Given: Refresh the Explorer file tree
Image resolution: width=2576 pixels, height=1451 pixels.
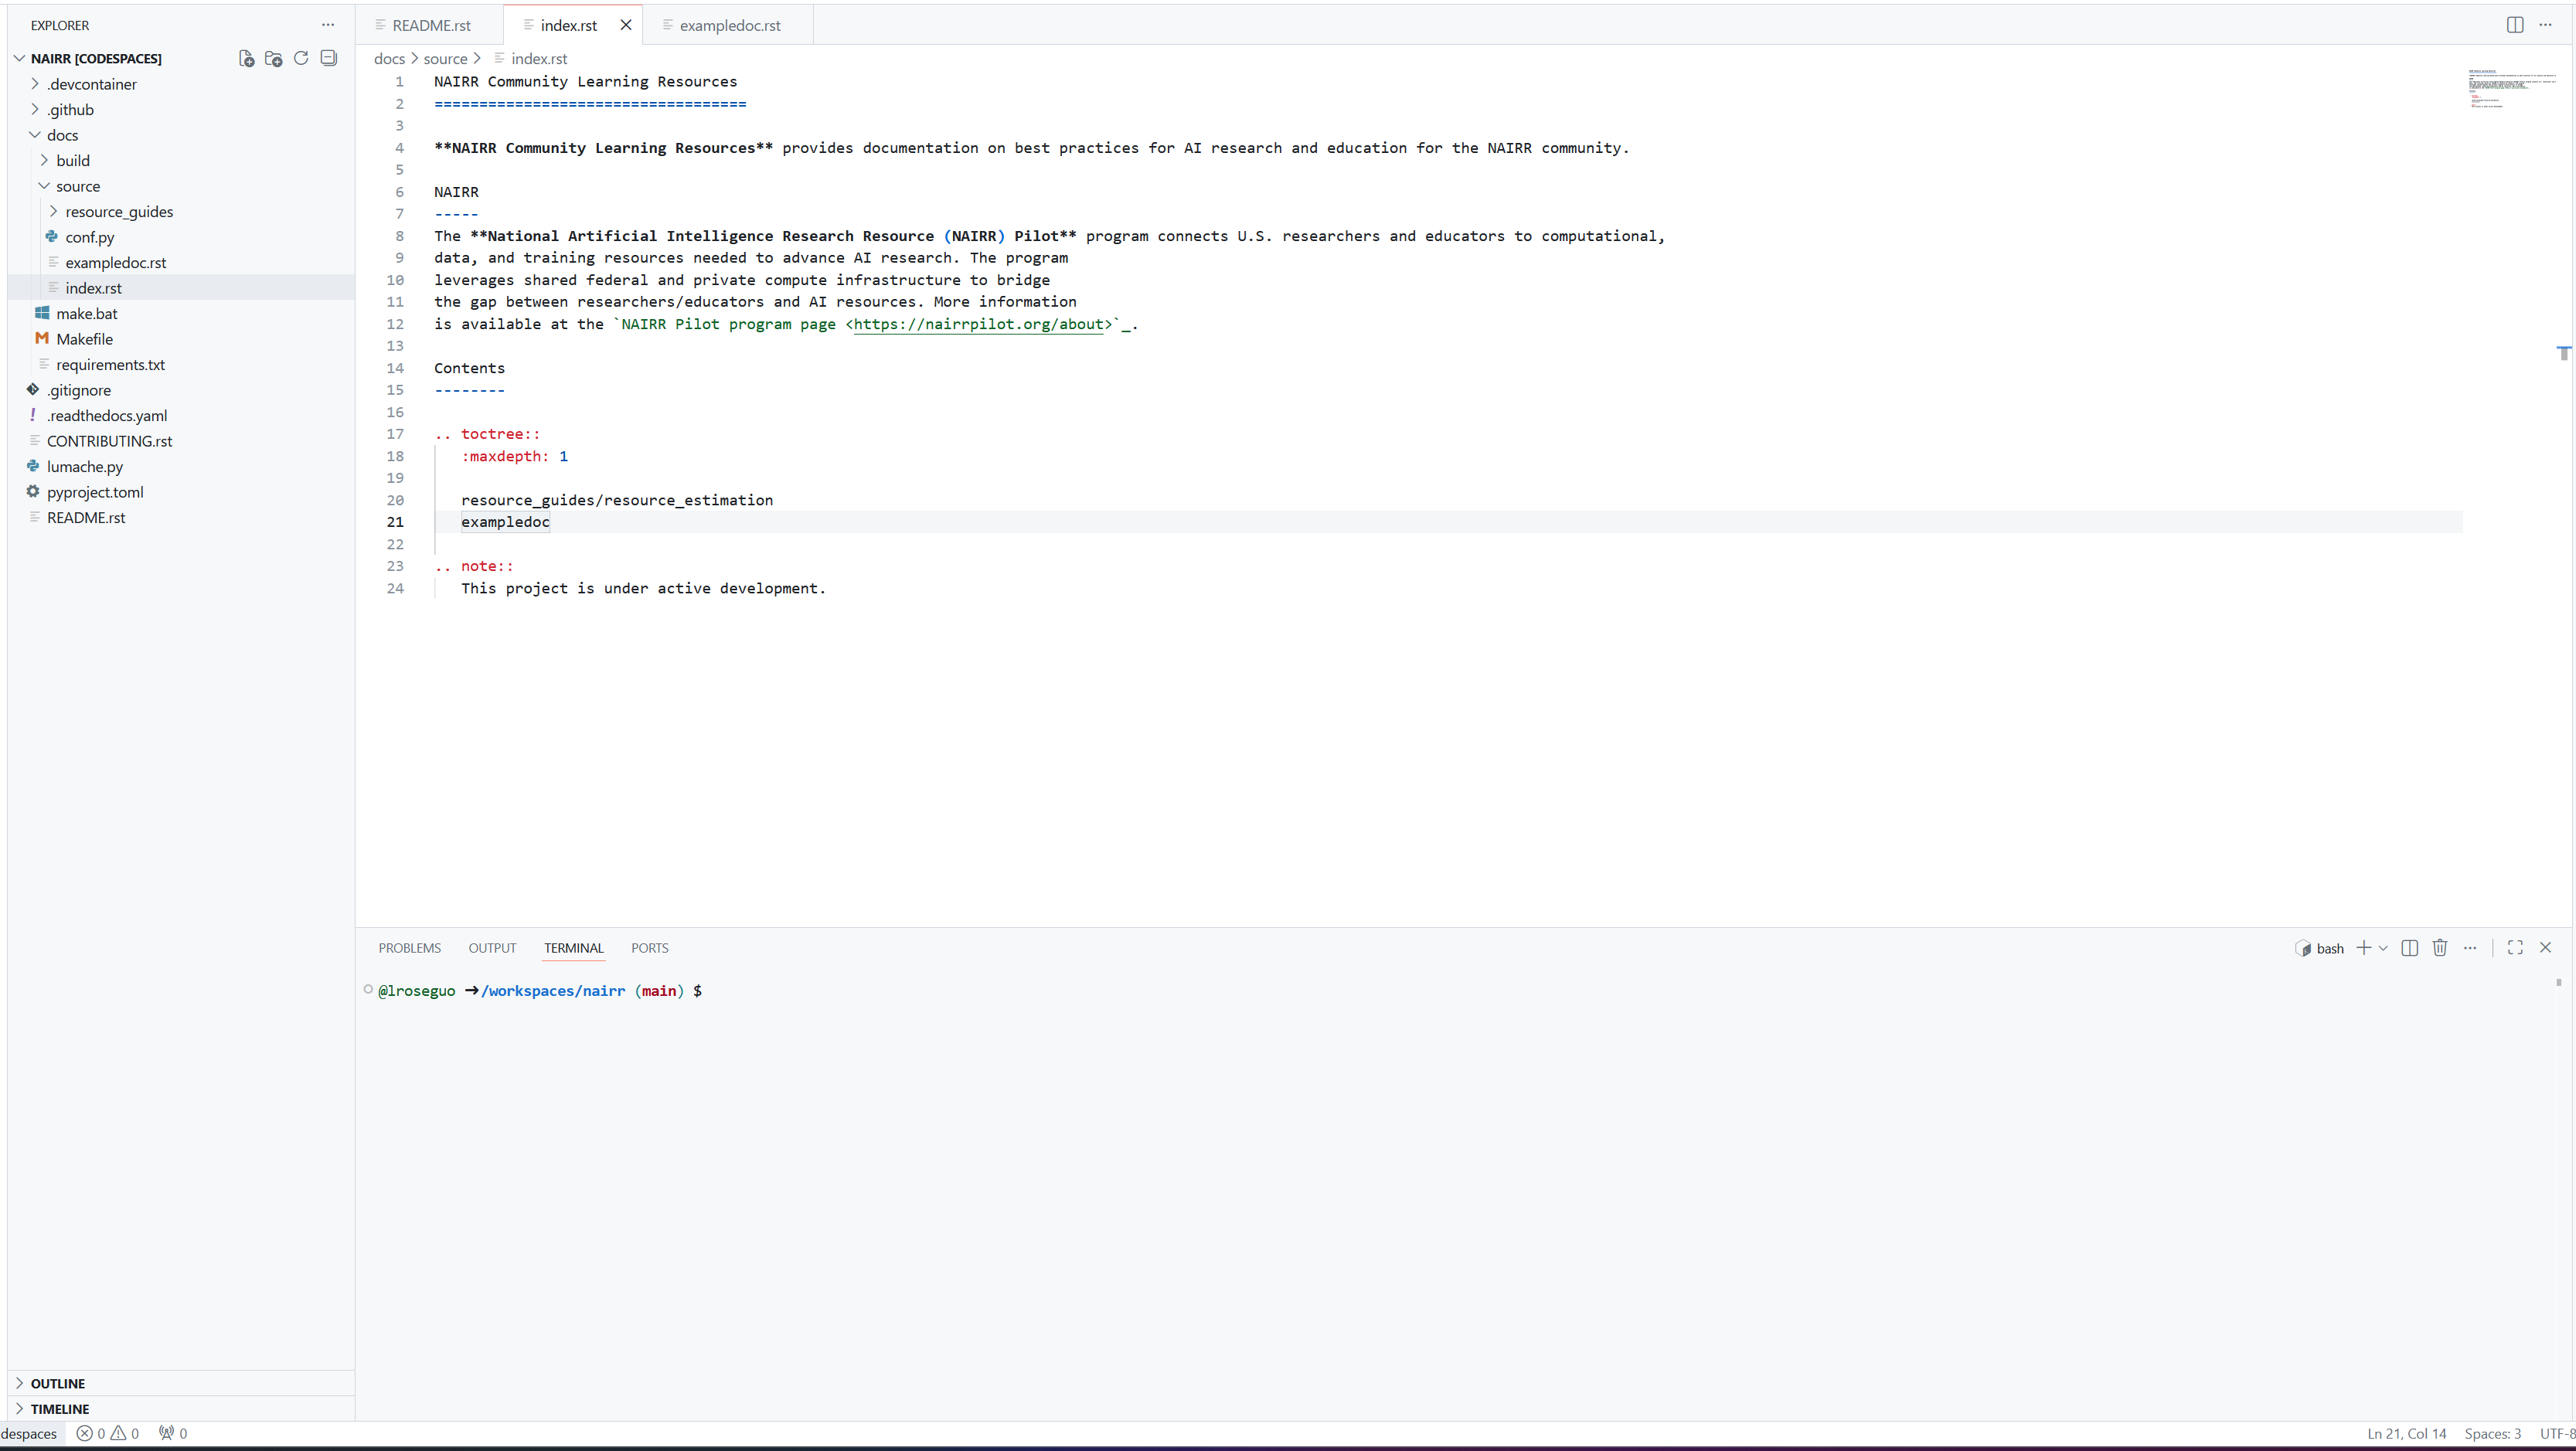Looking at the screenshot, I should point(301,58).
